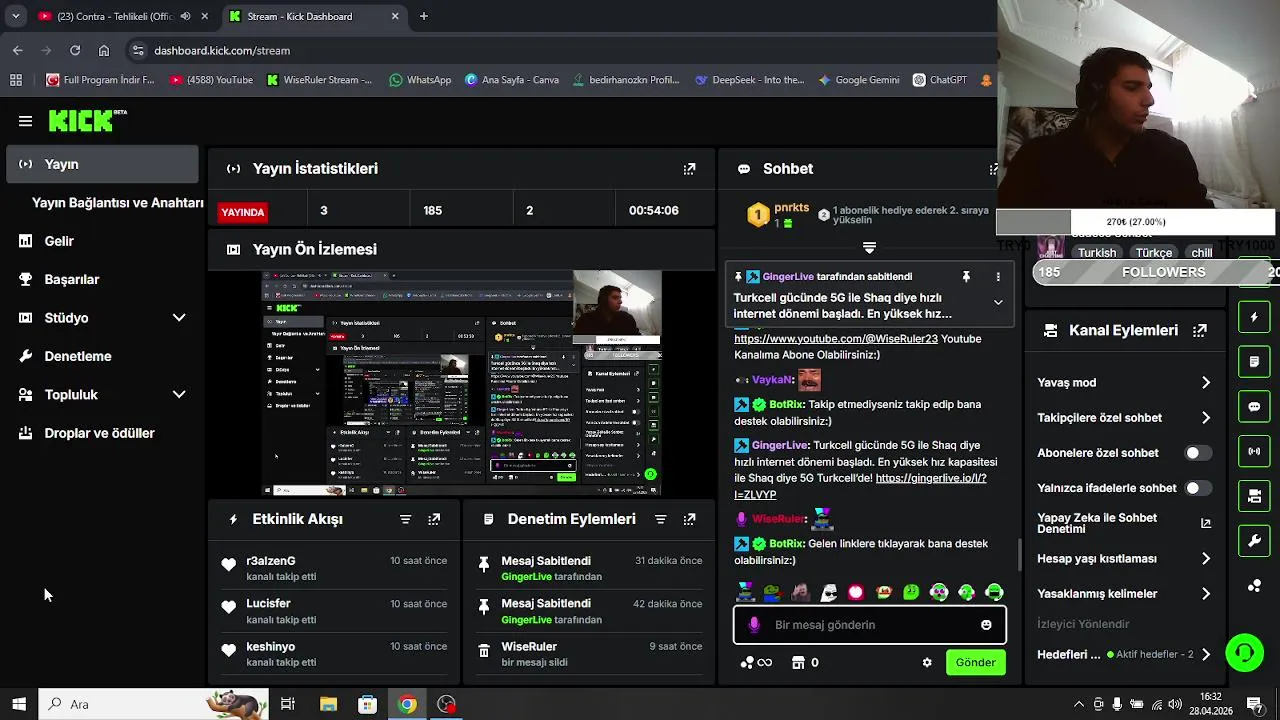Open Yapay Zeka ile Sohbet Denetimi external link
This screenshot has height=720, width=1280.
point(1205,523)
